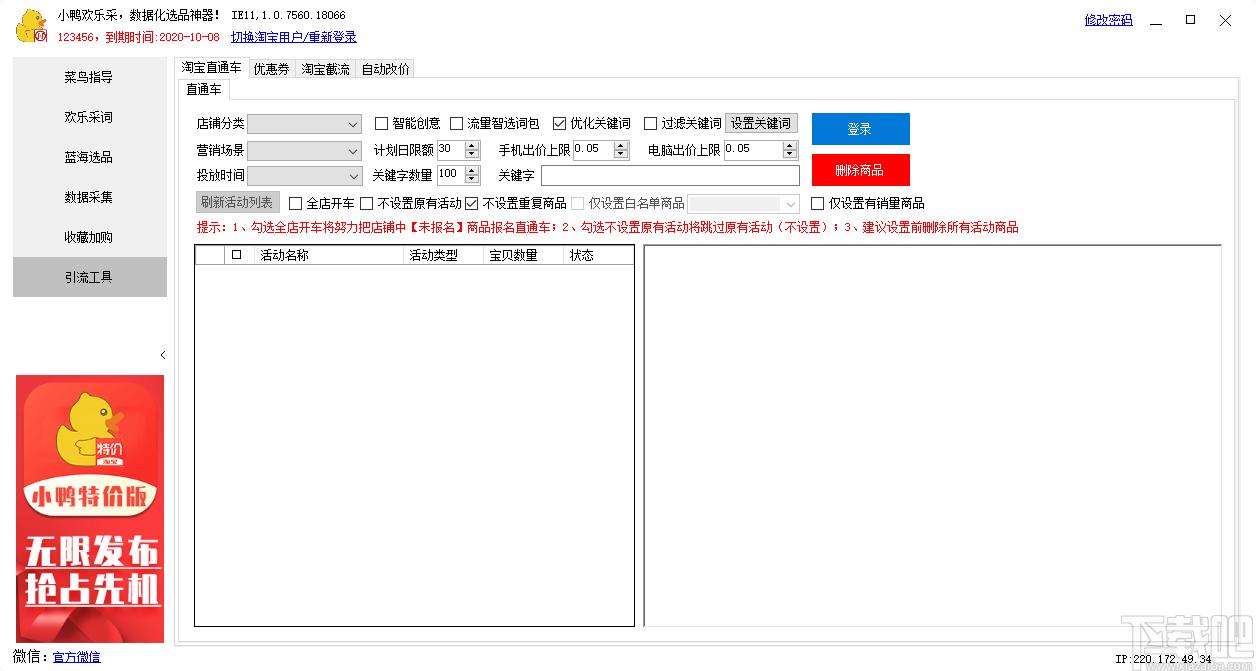Viewport: 1256px width, 671px height.
Task: Click the 手机出价上限 number field
Action: [x=593, y=150]
